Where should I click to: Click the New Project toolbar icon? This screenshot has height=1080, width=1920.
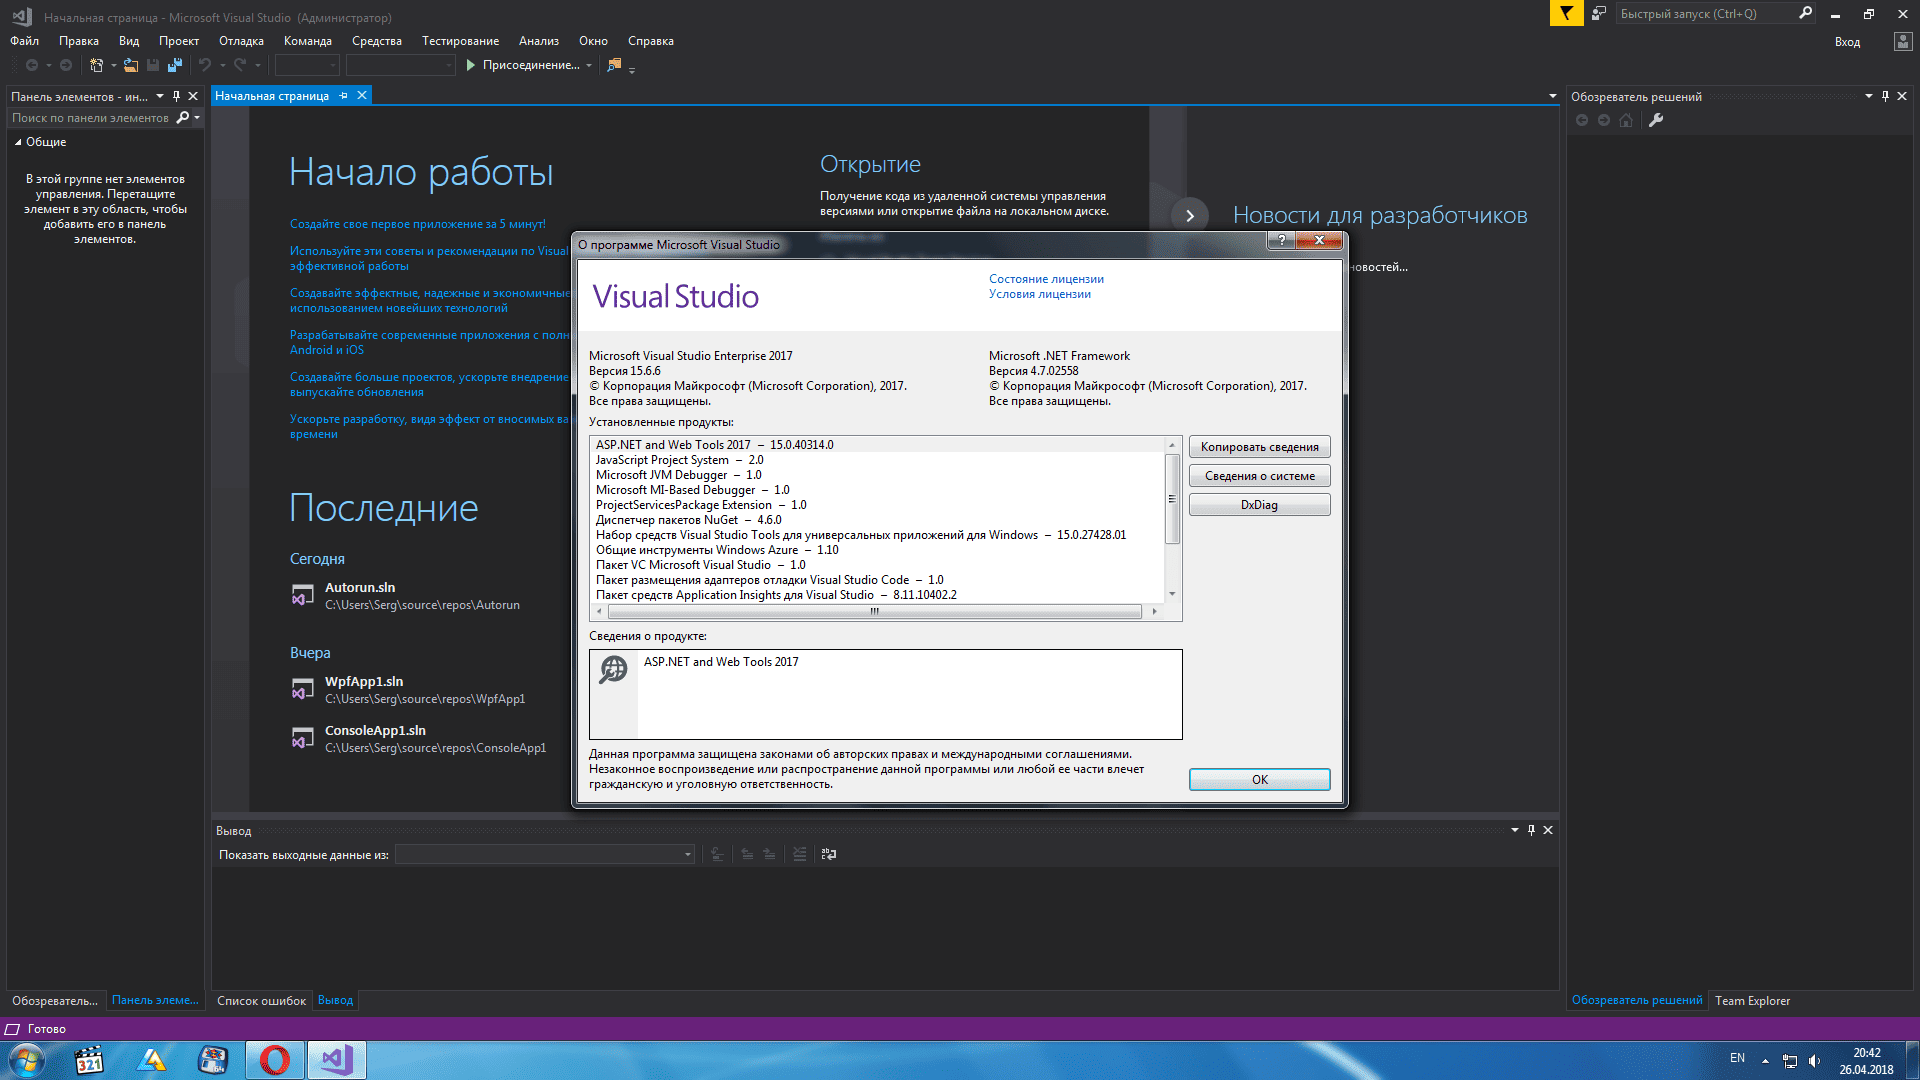pos(96,65)
